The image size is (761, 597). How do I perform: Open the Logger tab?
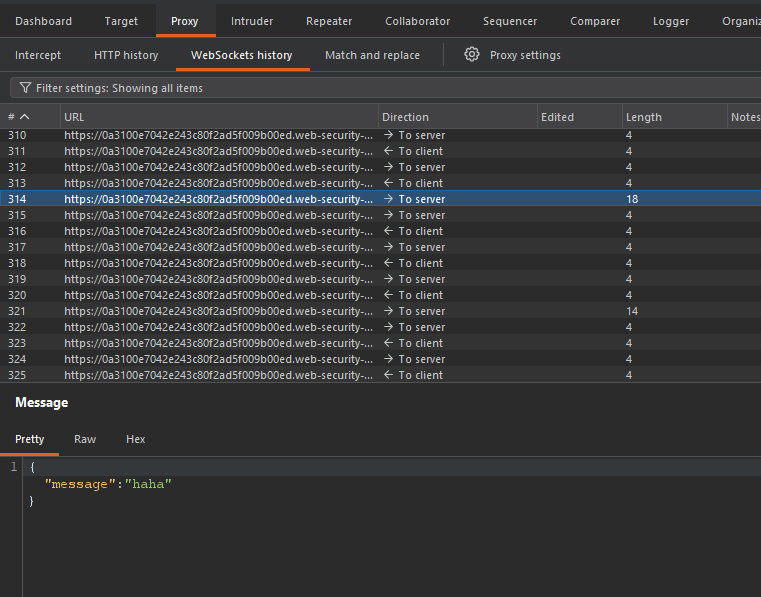click(671, 21)
